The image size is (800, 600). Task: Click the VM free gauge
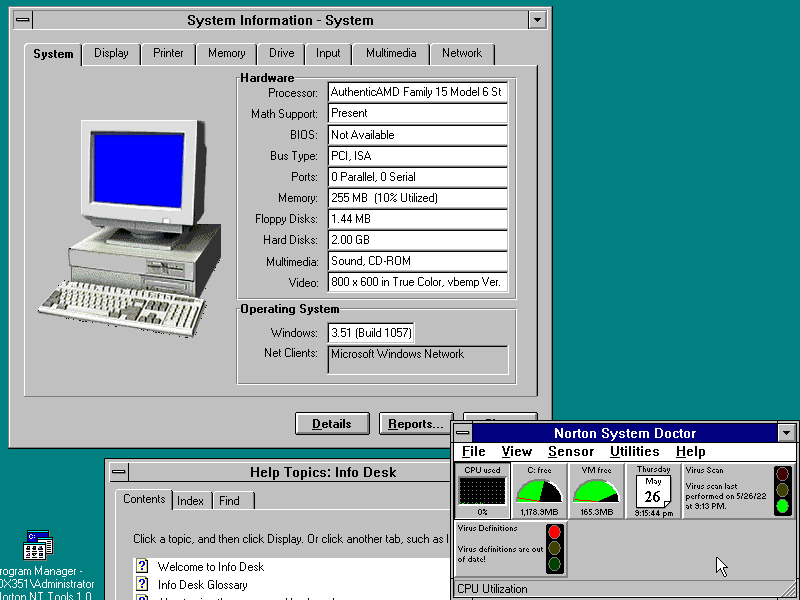[596, 491]
